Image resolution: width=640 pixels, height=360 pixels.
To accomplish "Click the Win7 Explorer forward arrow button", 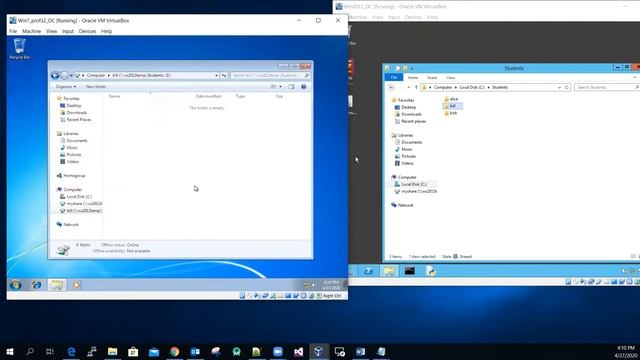I will (x=64, y=76).
